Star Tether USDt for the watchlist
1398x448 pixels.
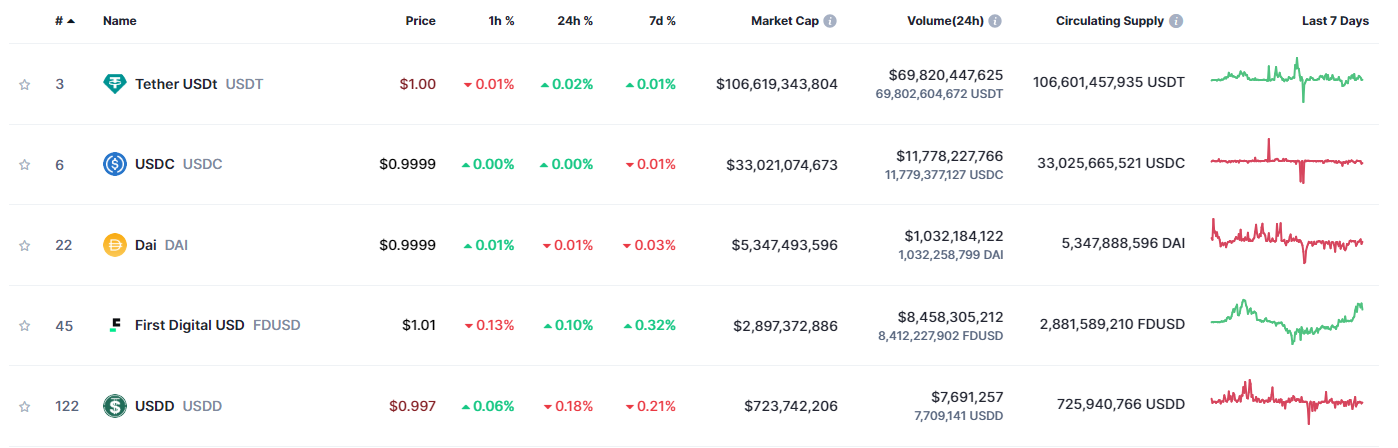pyautogui.click(x=25, y=85)
